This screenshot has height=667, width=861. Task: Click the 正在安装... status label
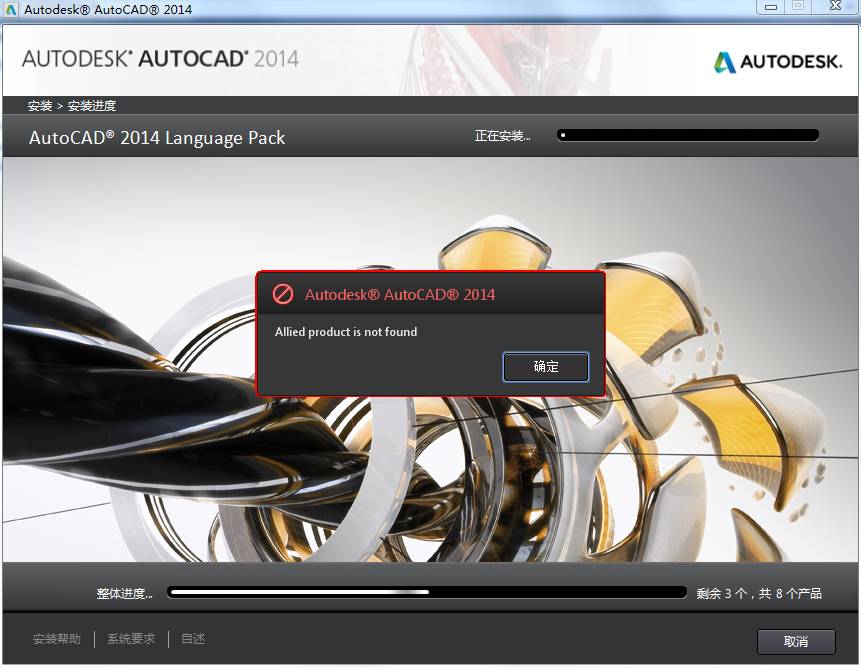click(x=502, y=136)
